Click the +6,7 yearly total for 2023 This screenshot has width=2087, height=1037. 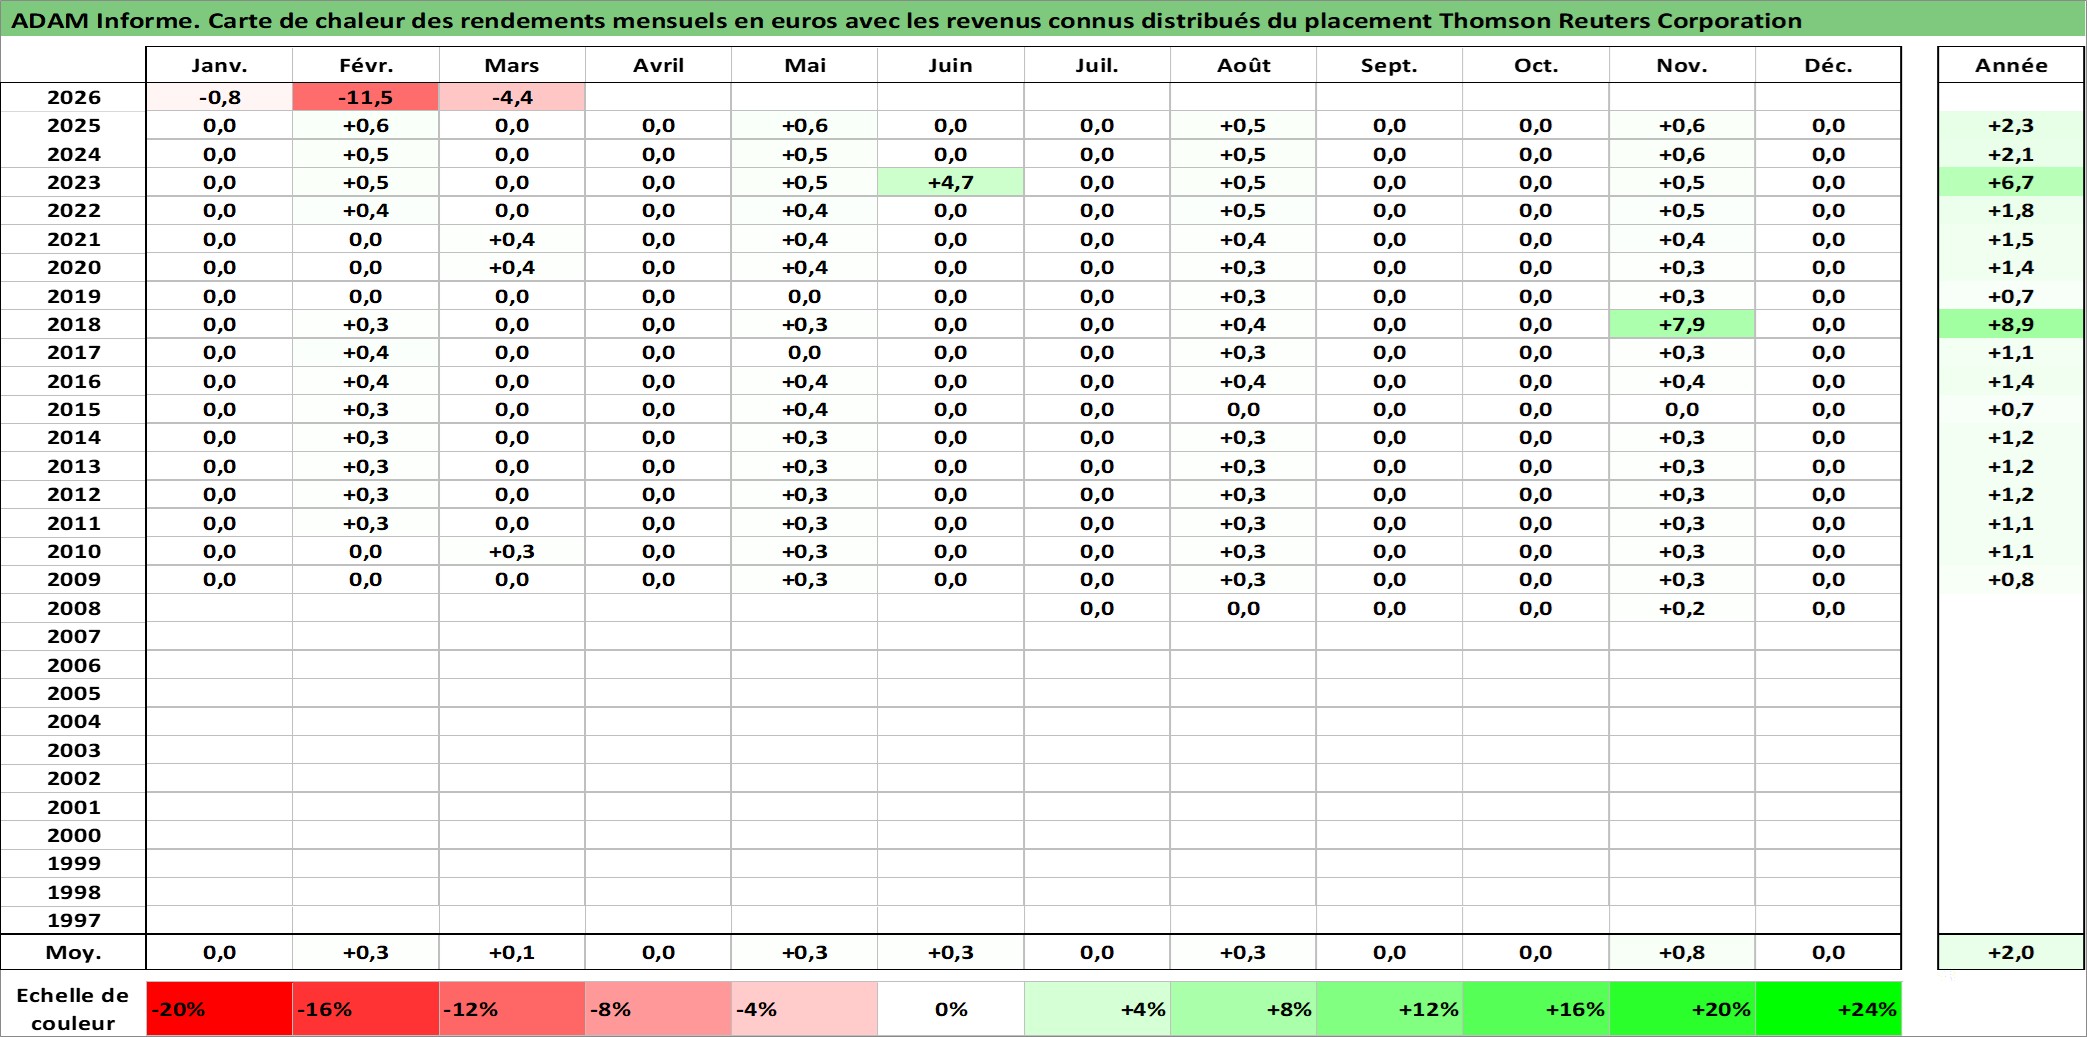[2011, 182]
